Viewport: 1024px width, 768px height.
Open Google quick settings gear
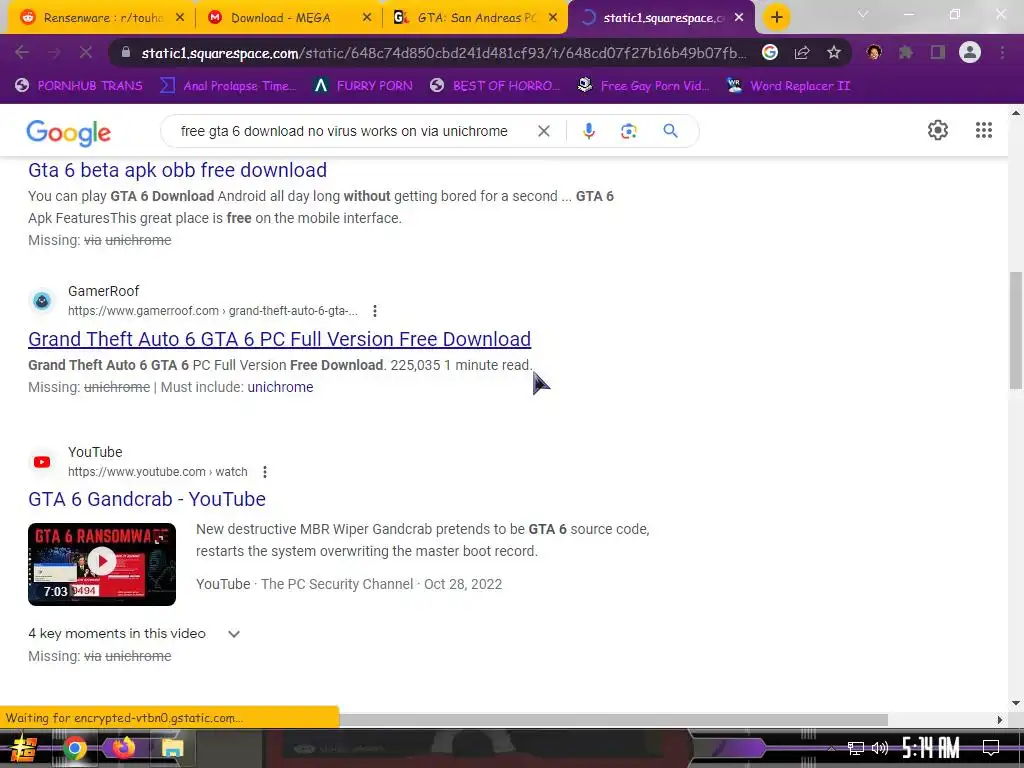938,130
